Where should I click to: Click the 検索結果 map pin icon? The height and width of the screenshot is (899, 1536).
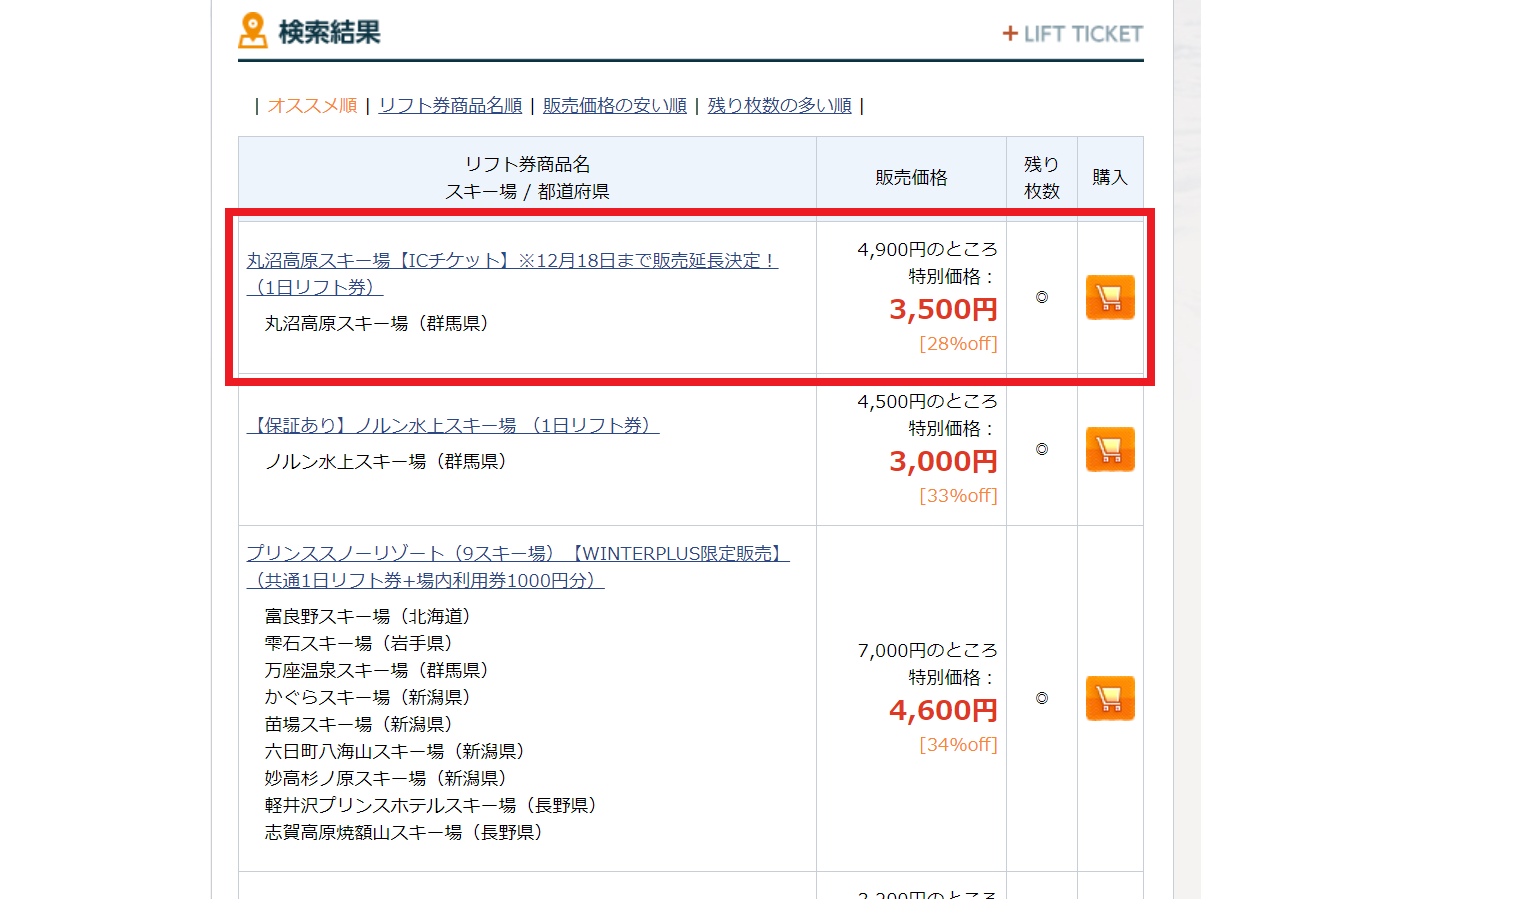click(253, 31)
